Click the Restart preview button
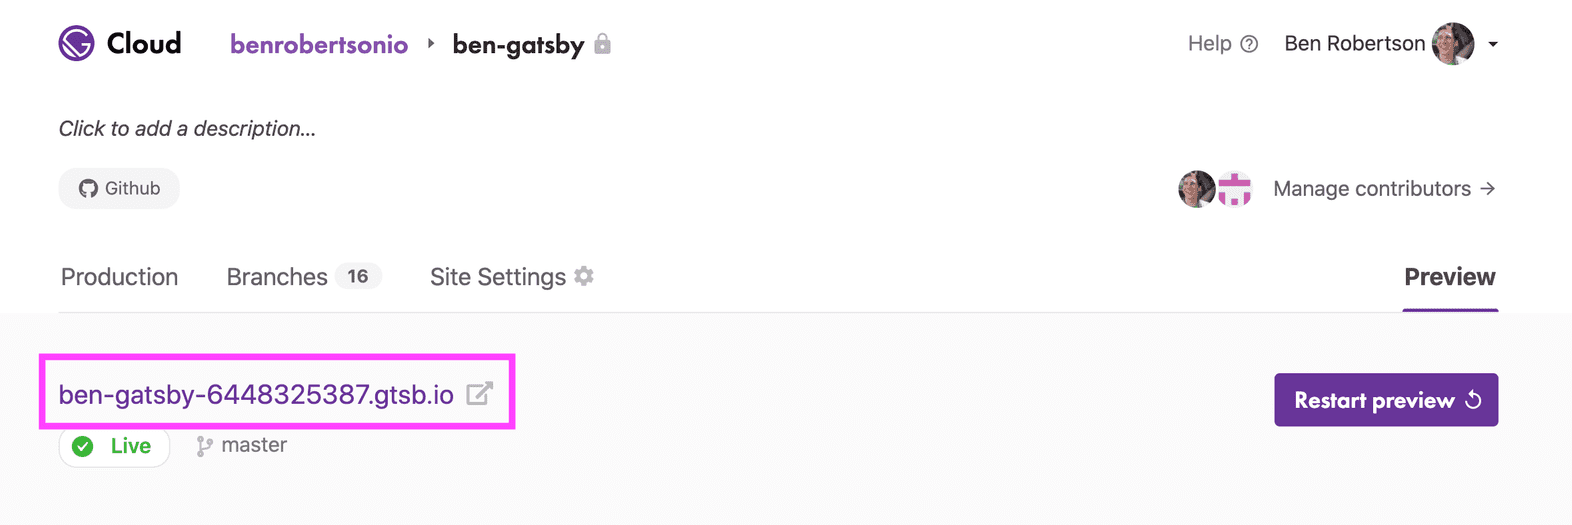The image size is (1572, 525). [1386, 400]
